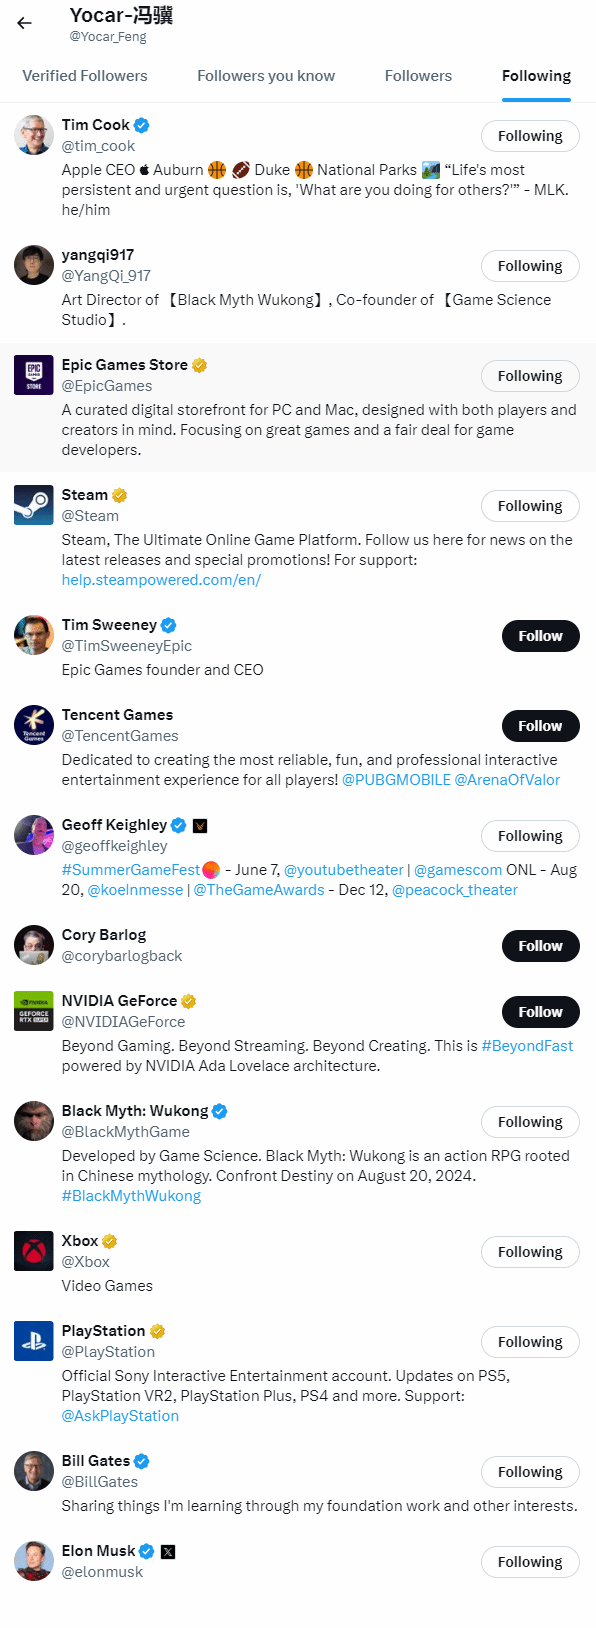The width and height of the screenshot is (596, 1628).
Task: Open the Followers tab
Action: pos(418,76)
